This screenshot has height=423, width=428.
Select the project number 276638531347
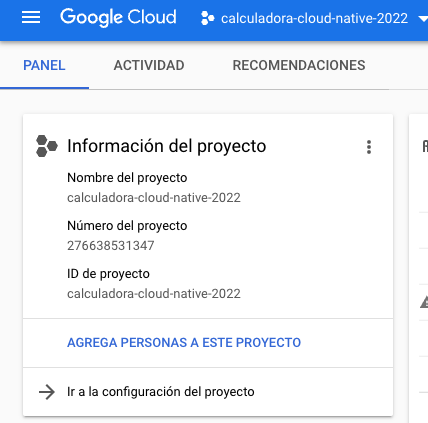point(111,246)
